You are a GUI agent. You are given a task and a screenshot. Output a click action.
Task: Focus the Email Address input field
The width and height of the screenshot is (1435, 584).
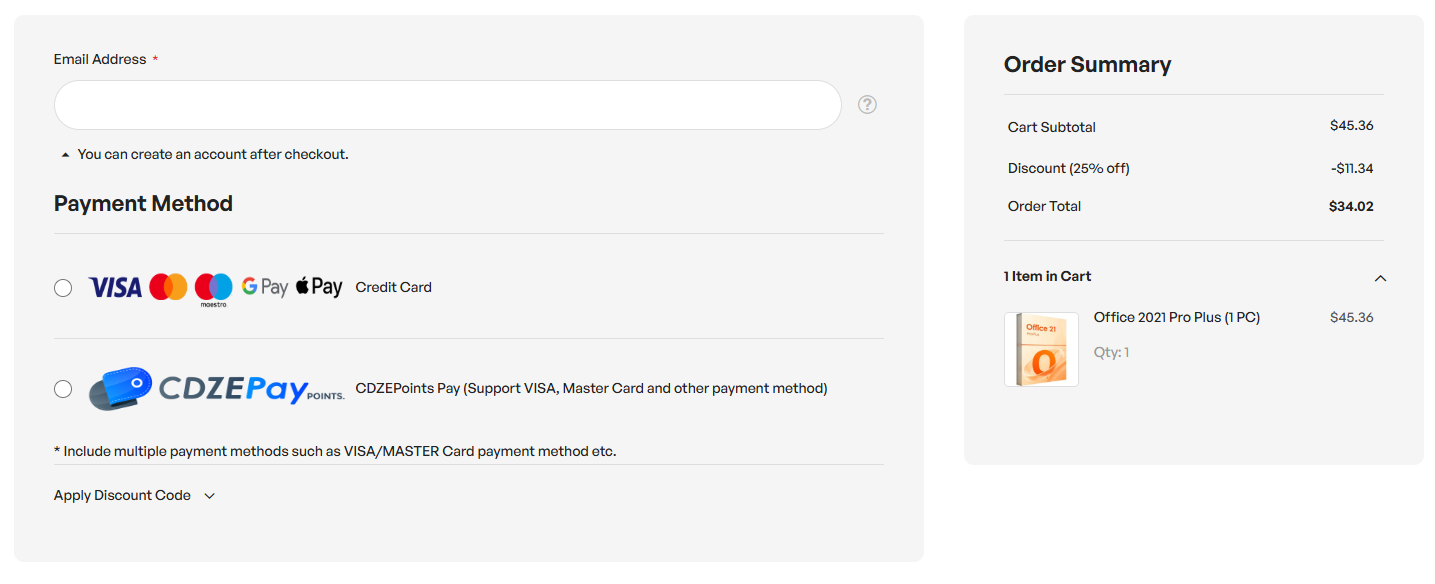pos(447,105)
